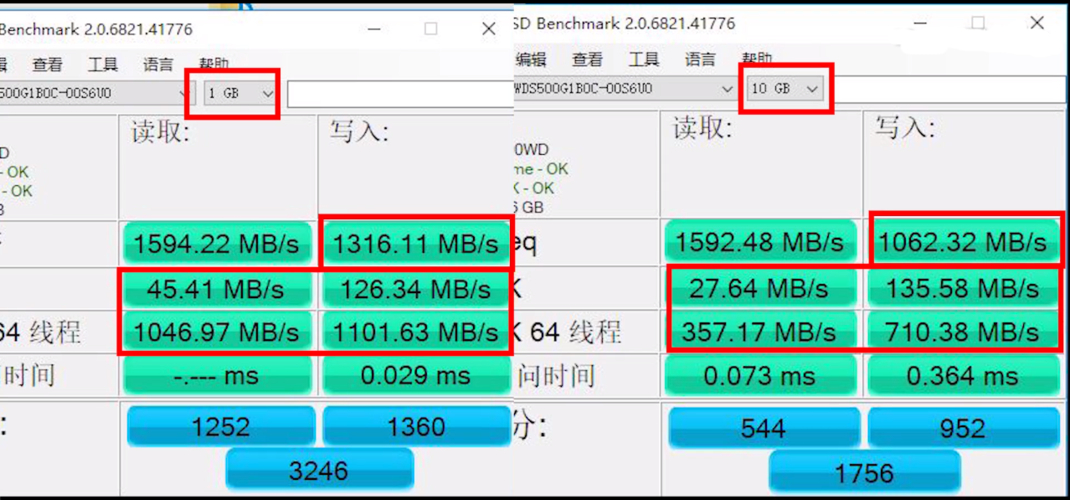Click the 1252 read score
This screenshot has height=500, width=1070.
221,427
